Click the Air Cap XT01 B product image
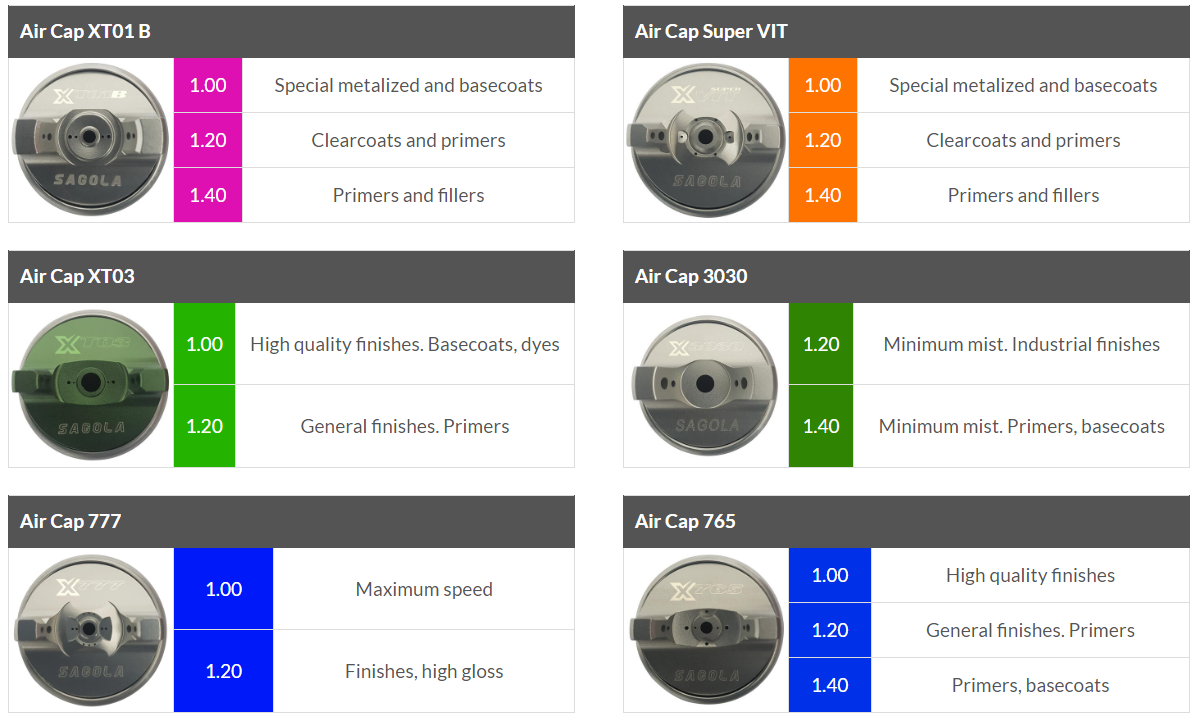 pos(91,140)
